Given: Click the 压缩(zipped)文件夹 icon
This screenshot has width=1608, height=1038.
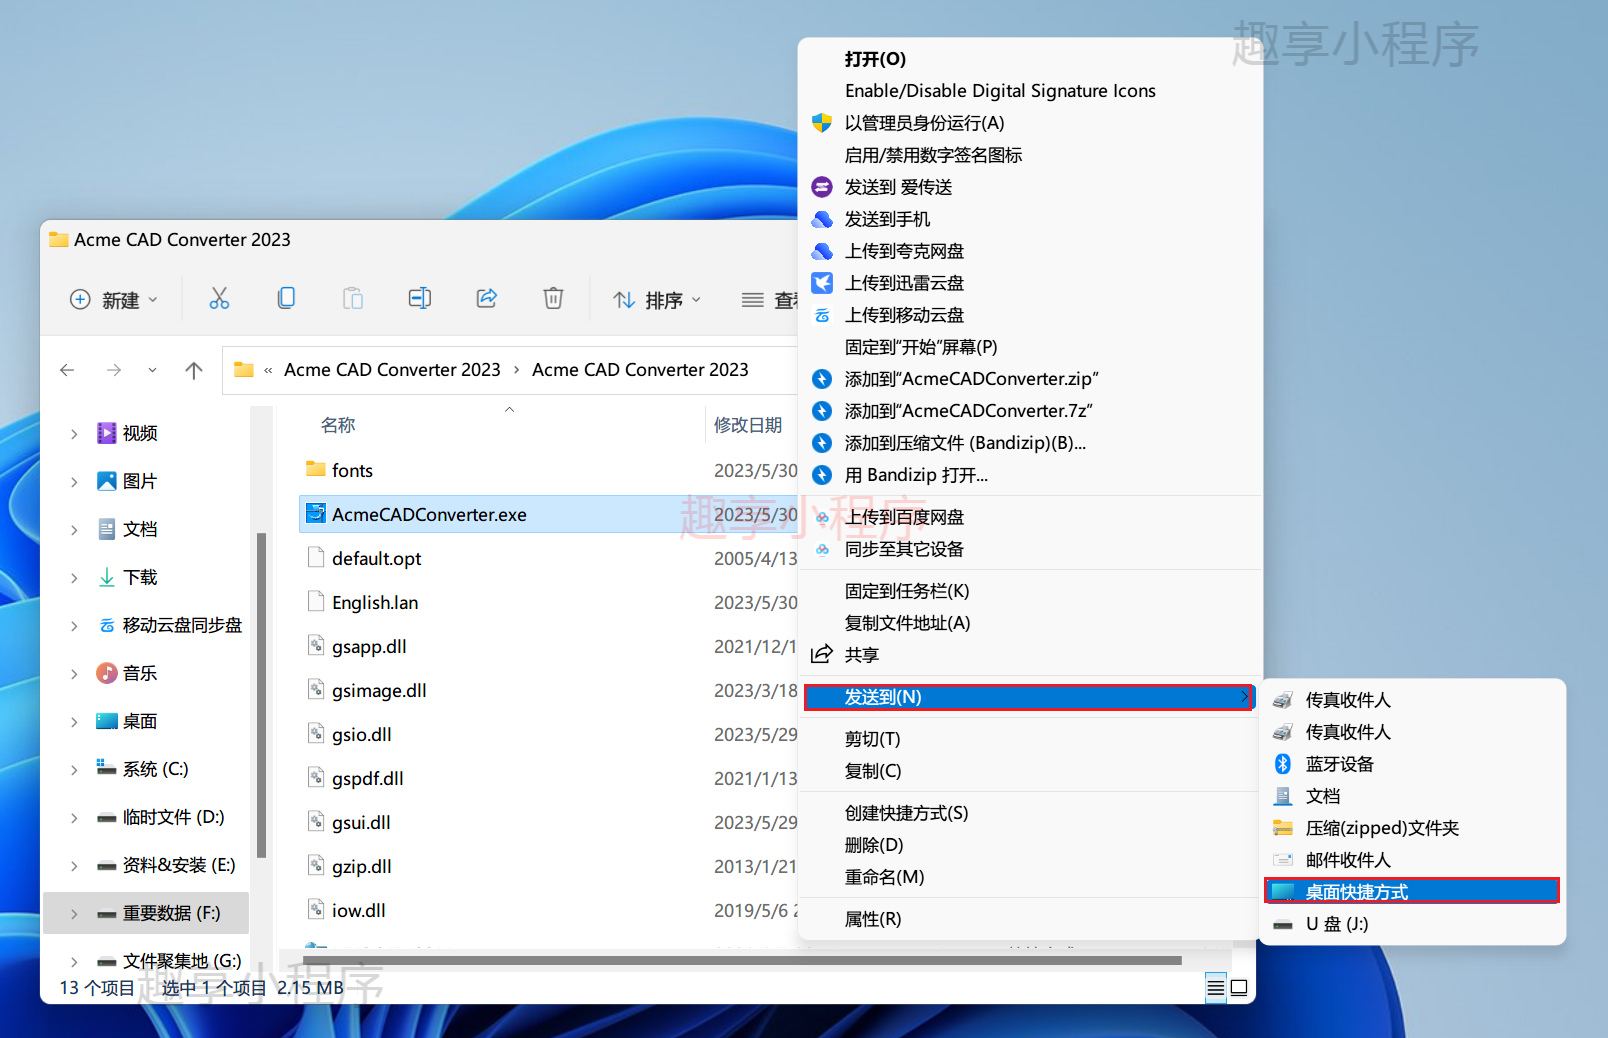Looking at the screenshot, I should (1283, 828).
